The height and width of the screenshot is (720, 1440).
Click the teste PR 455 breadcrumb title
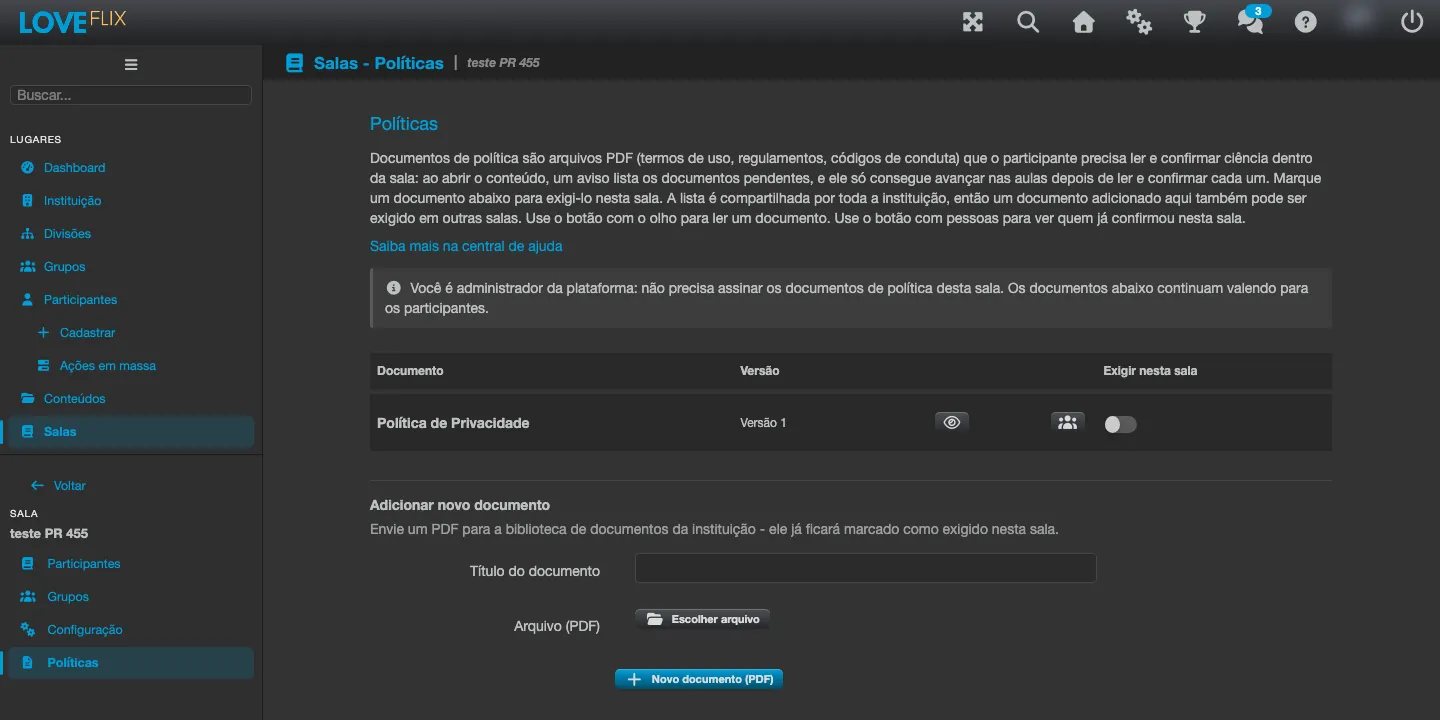503,63
